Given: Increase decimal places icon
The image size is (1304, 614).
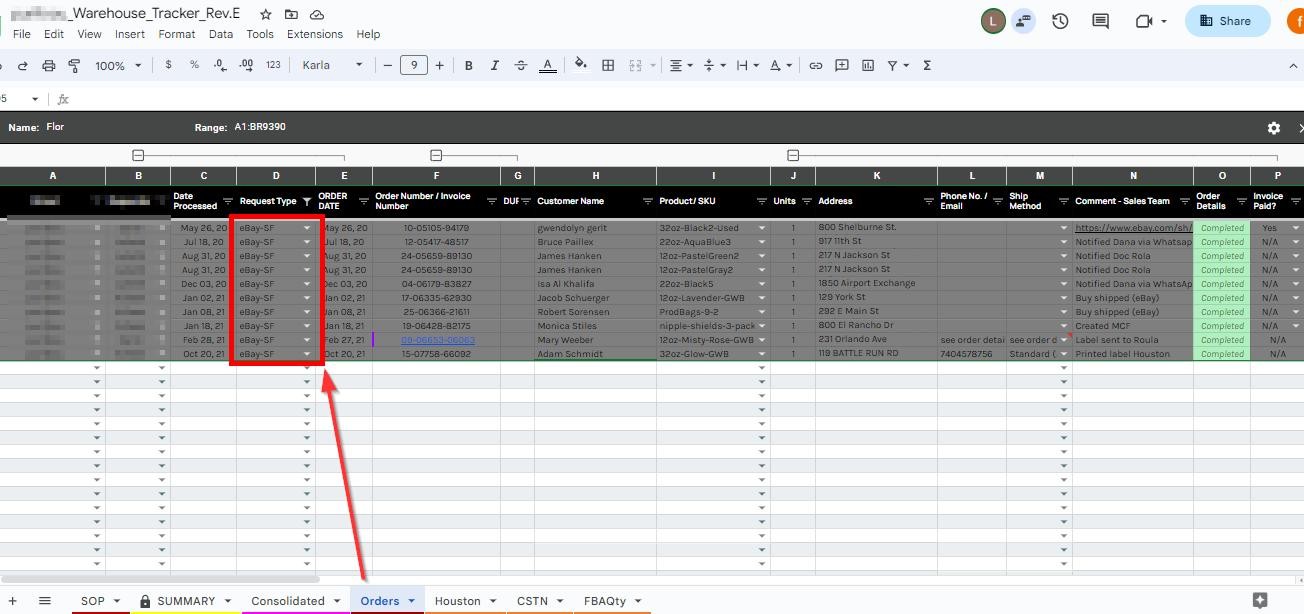Looking at the screenshot, I should pyautogui.click(x=246, y=65).
